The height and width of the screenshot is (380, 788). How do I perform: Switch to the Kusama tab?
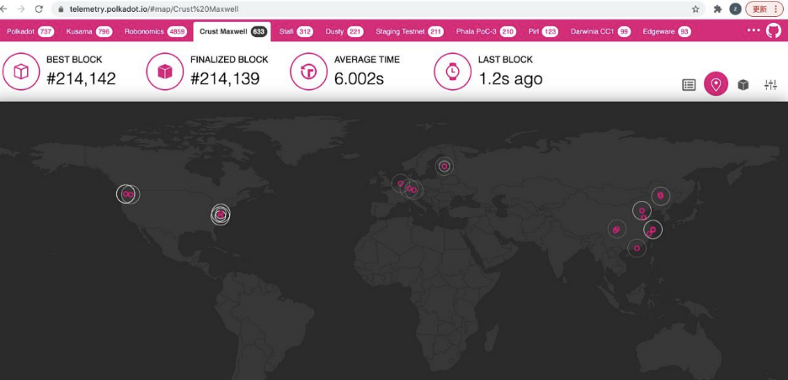(x=89, y=31)
